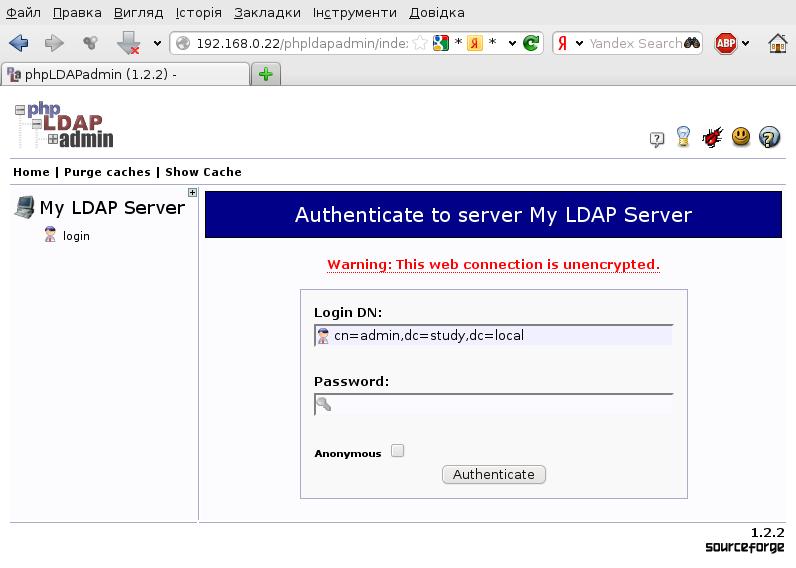The width and height of the screenshot is (796, 568).
Task: Click the gray toolbar icon beside forward arrow
Action: 90,43
